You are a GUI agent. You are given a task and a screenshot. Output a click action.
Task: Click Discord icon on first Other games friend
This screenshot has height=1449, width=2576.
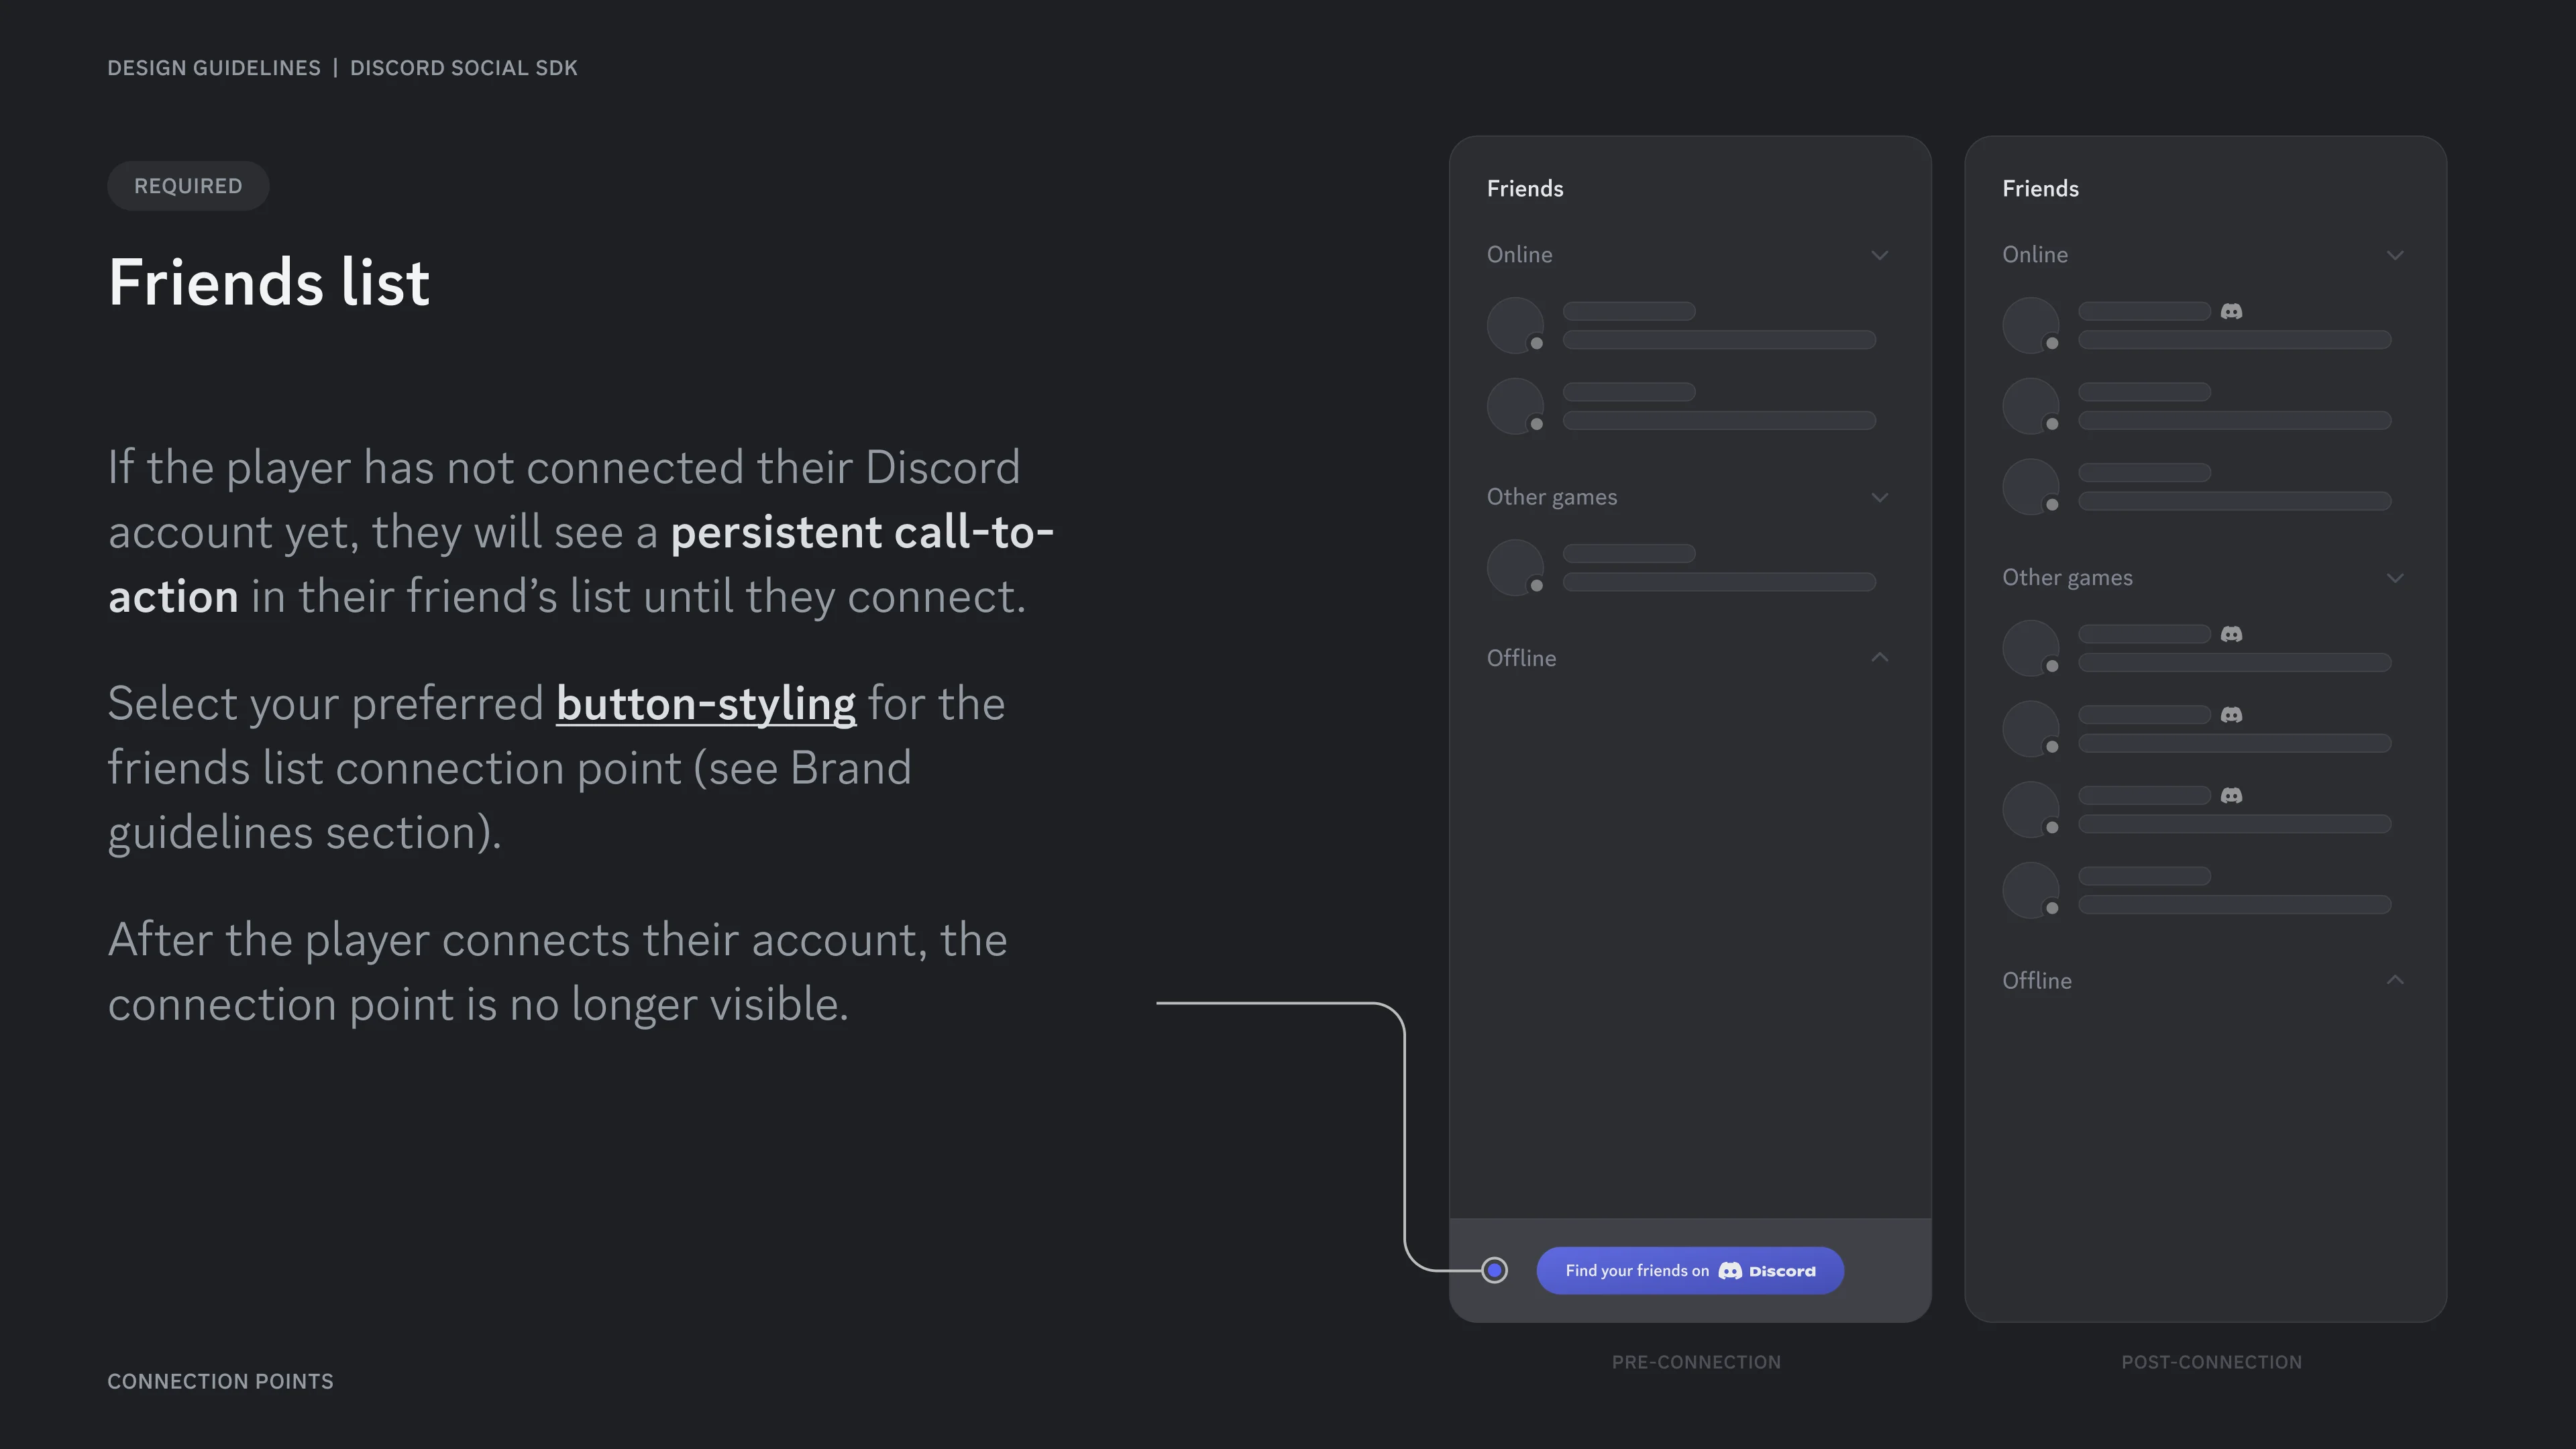[x=2231, y=634]
